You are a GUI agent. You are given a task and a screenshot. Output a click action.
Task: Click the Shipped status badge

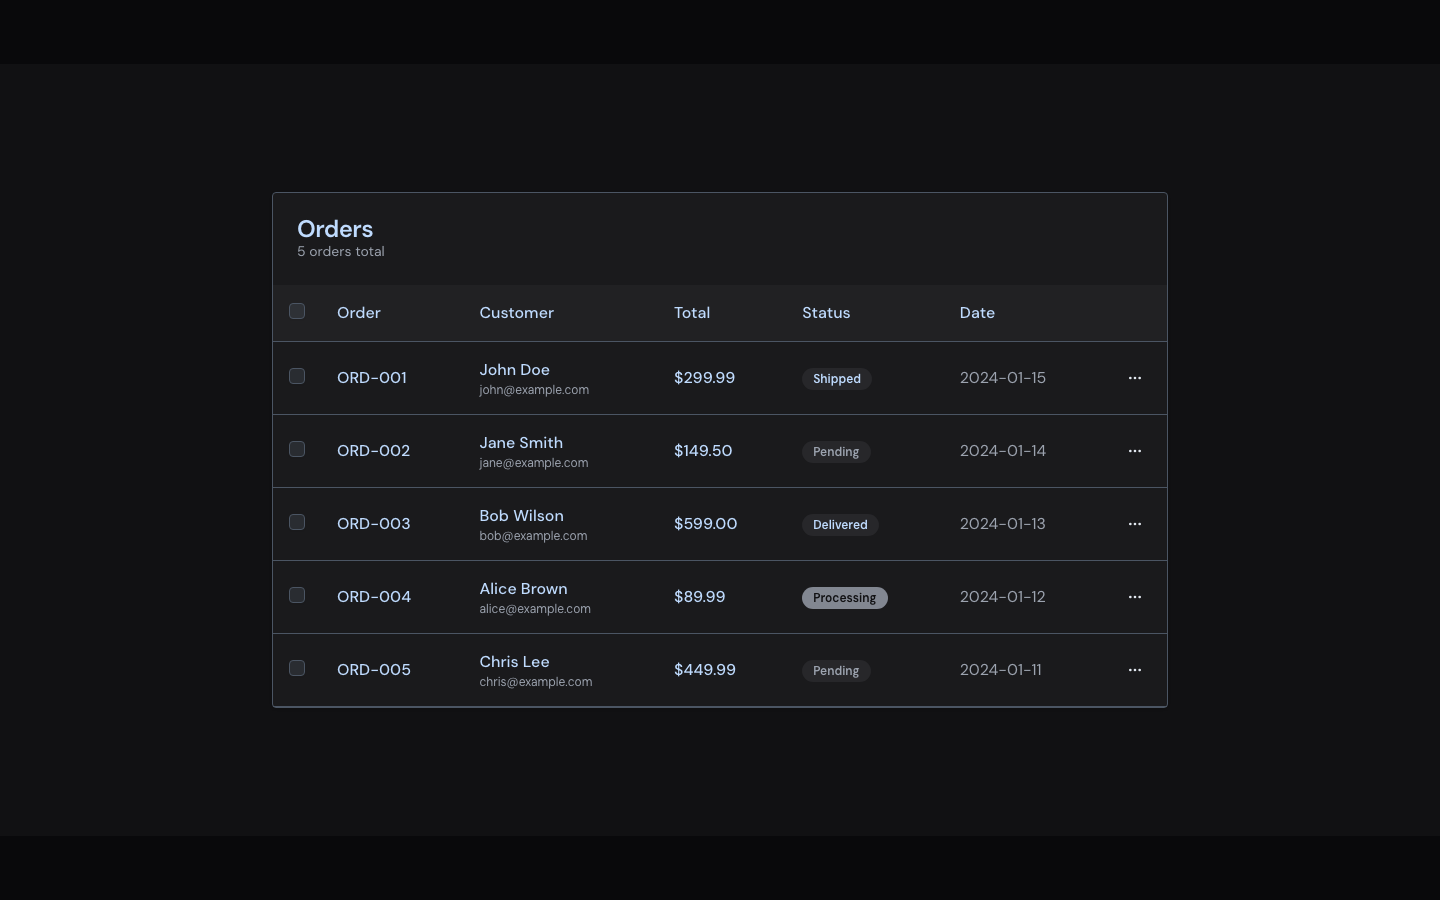tap(836, 379)
